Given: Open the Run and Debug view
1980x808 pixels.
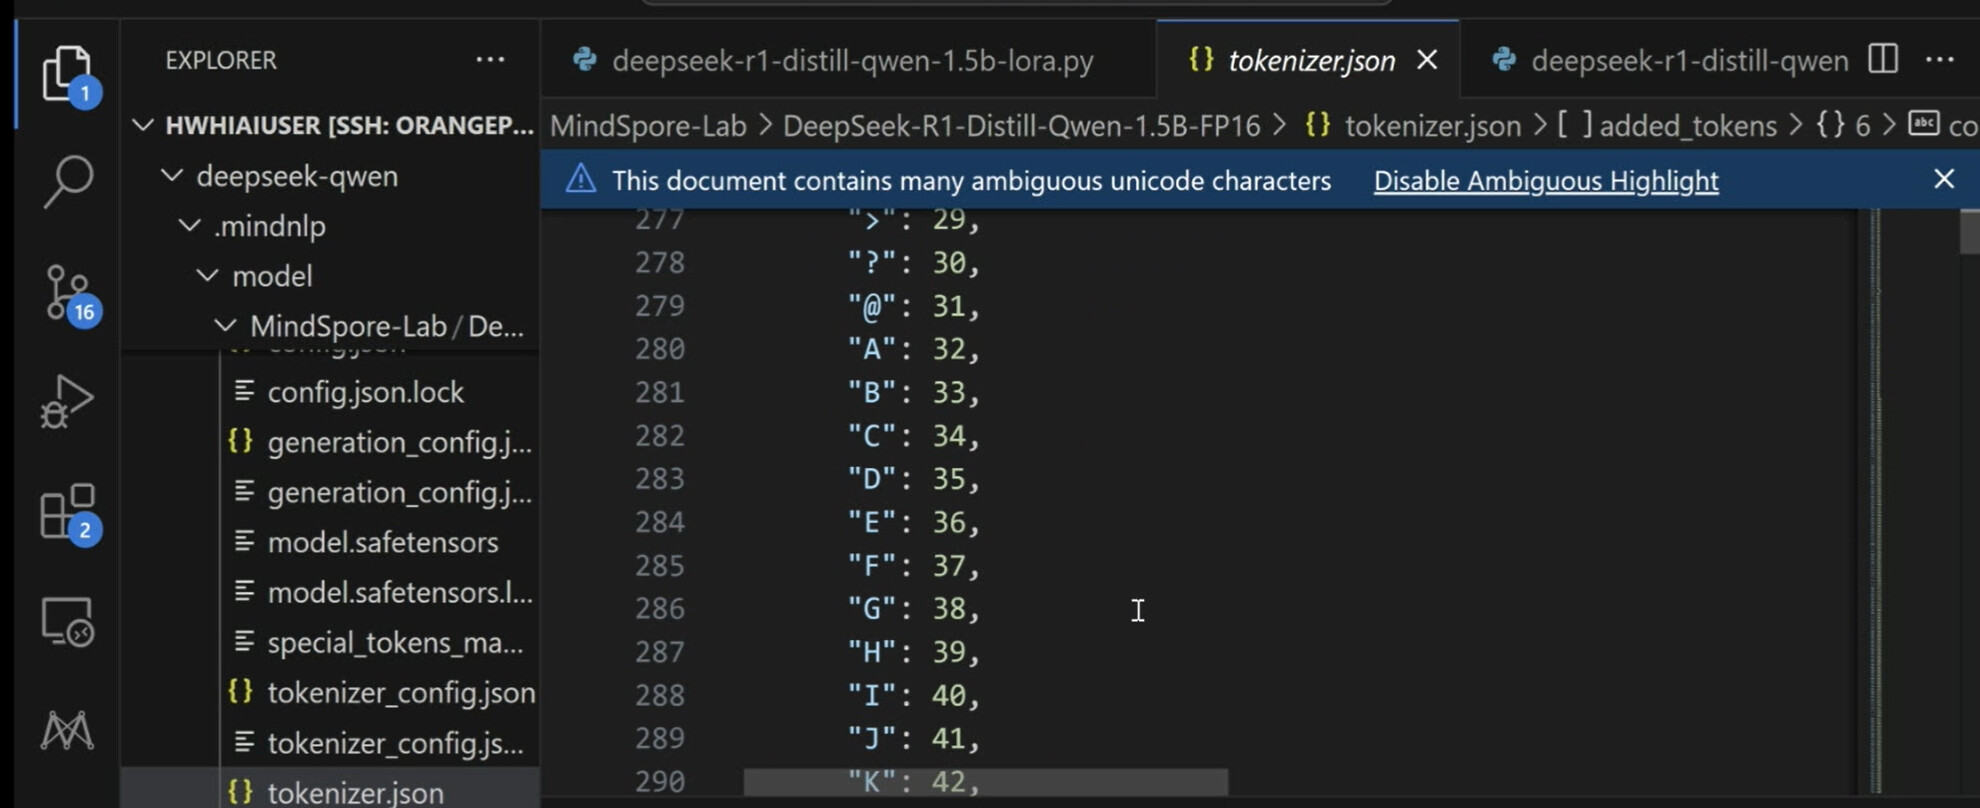Looking at the screenshot, I should (67, 402).
